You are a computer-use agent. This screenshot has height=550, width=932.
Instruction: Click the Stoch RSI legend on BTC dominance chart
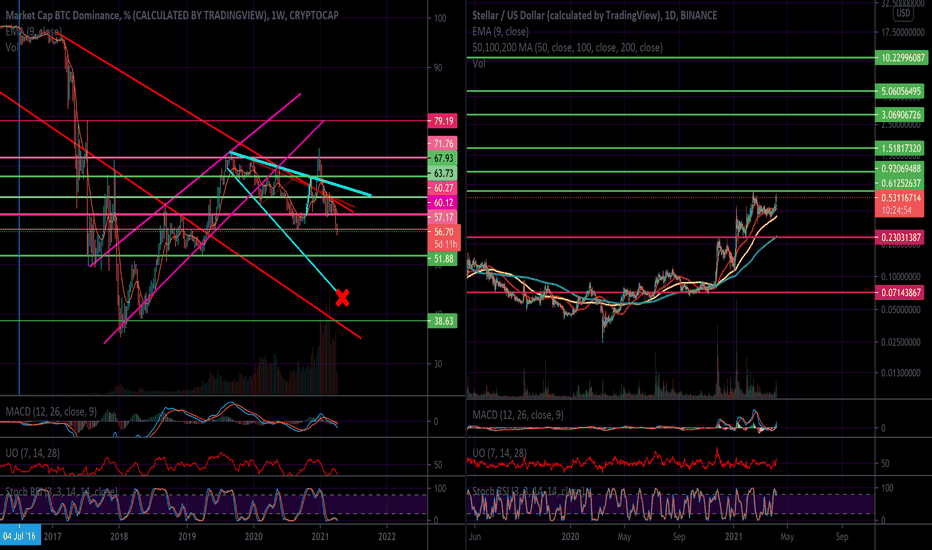[x=61, y=492]
